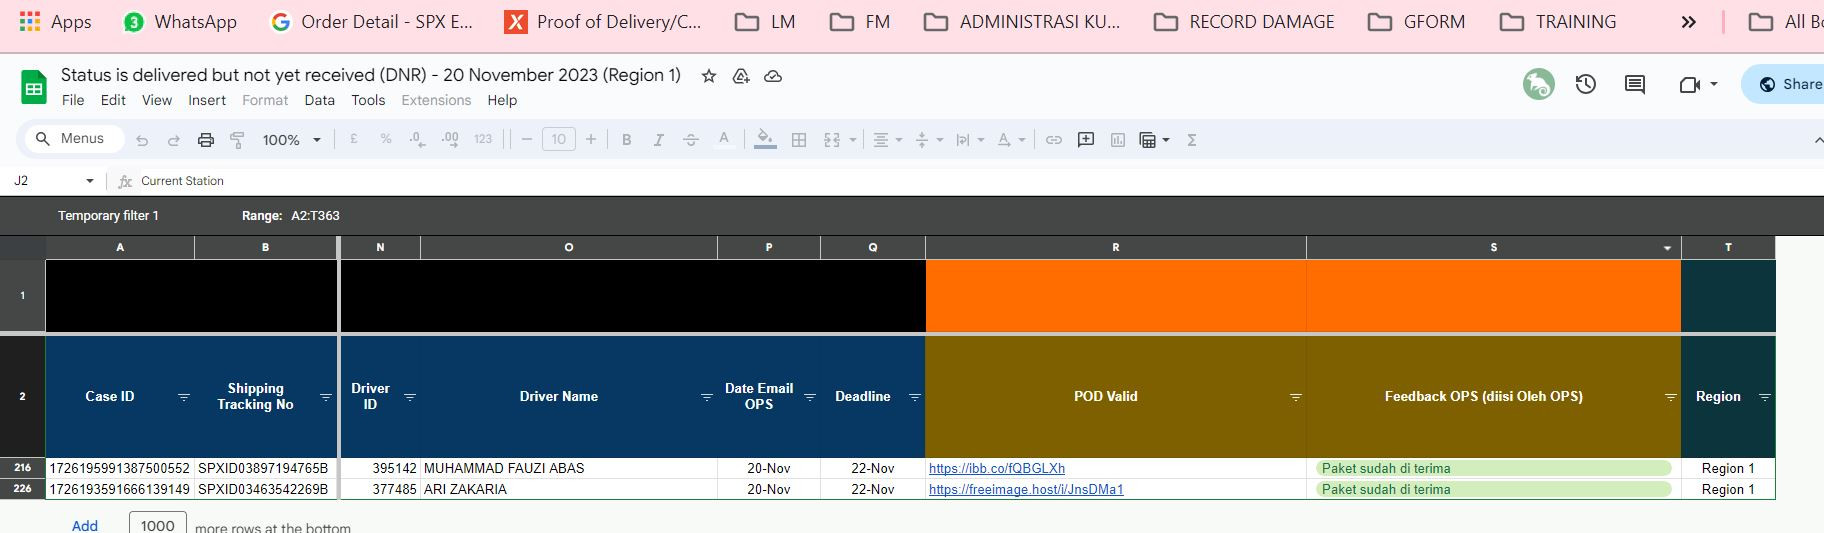Toggle the Shipping Tracking No filter
The image size is (1824, 533).
326,397
